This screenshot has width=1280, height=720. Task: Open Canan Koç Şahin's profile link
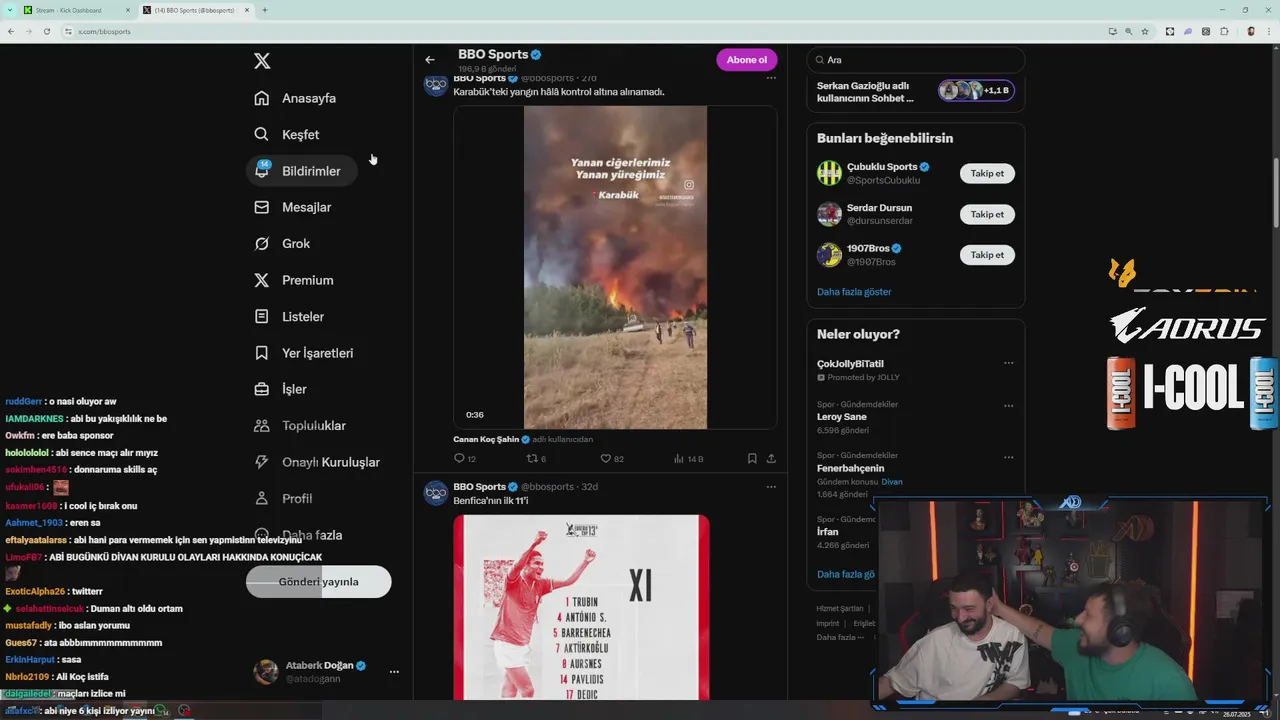[486, 439]
